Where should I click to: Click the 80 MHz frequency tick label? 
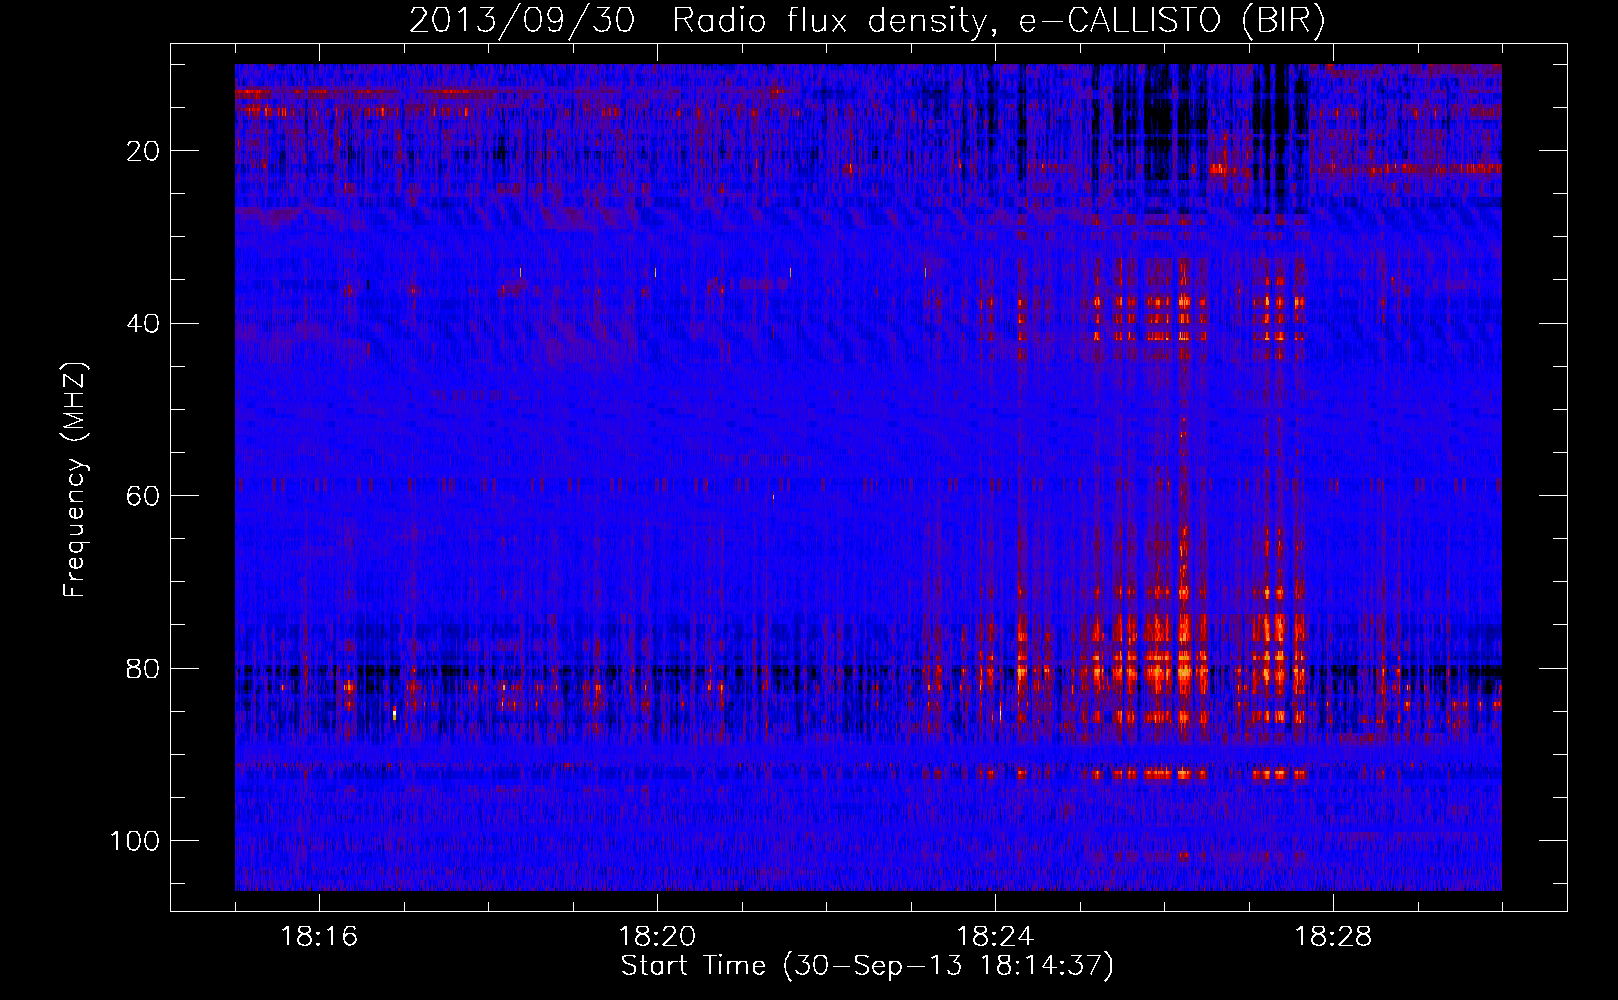144,668
